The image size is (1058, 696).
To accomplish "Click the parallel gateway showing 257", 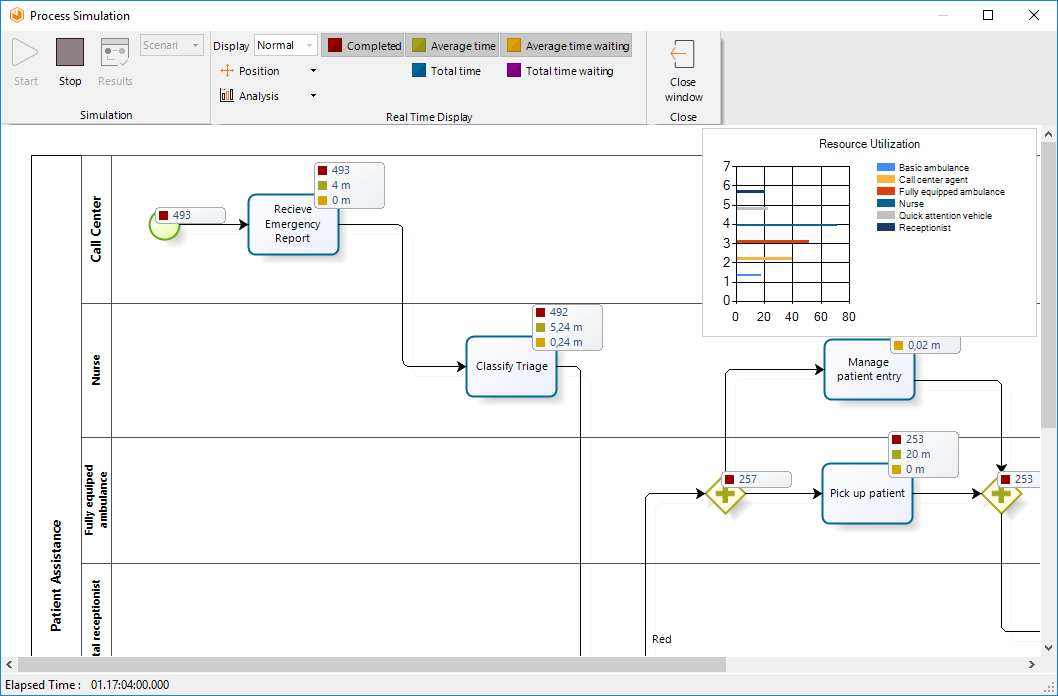I will pos(725,494).
